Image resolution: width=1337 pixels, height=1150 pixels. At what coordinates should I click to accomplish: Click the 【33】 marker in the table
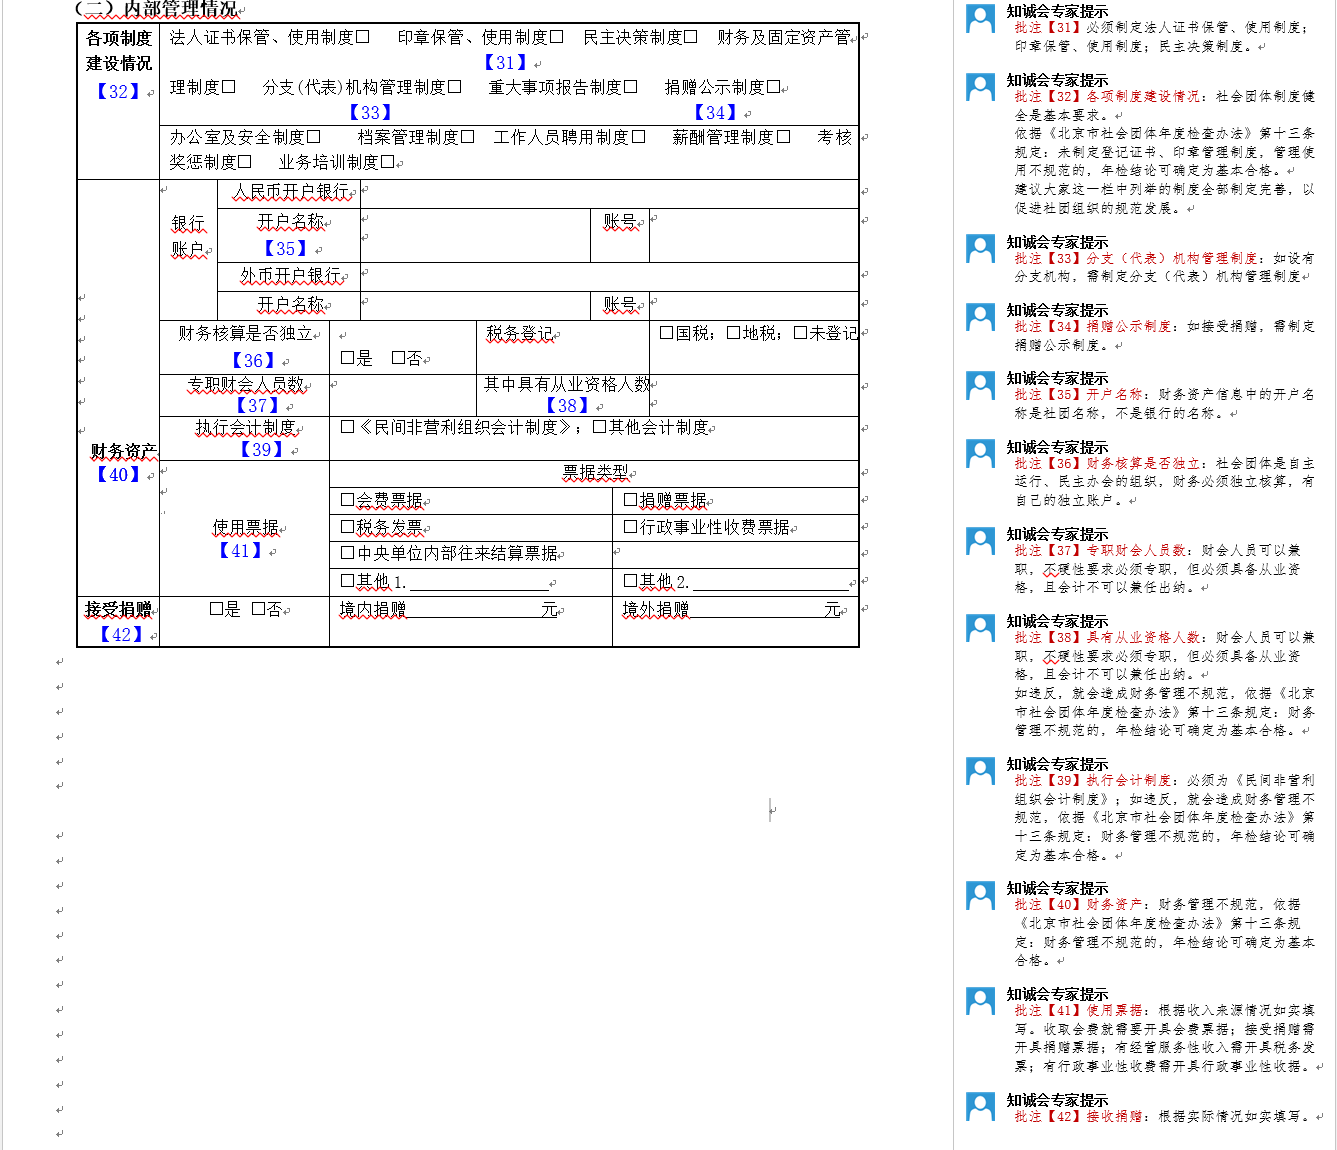pos(370,112)
